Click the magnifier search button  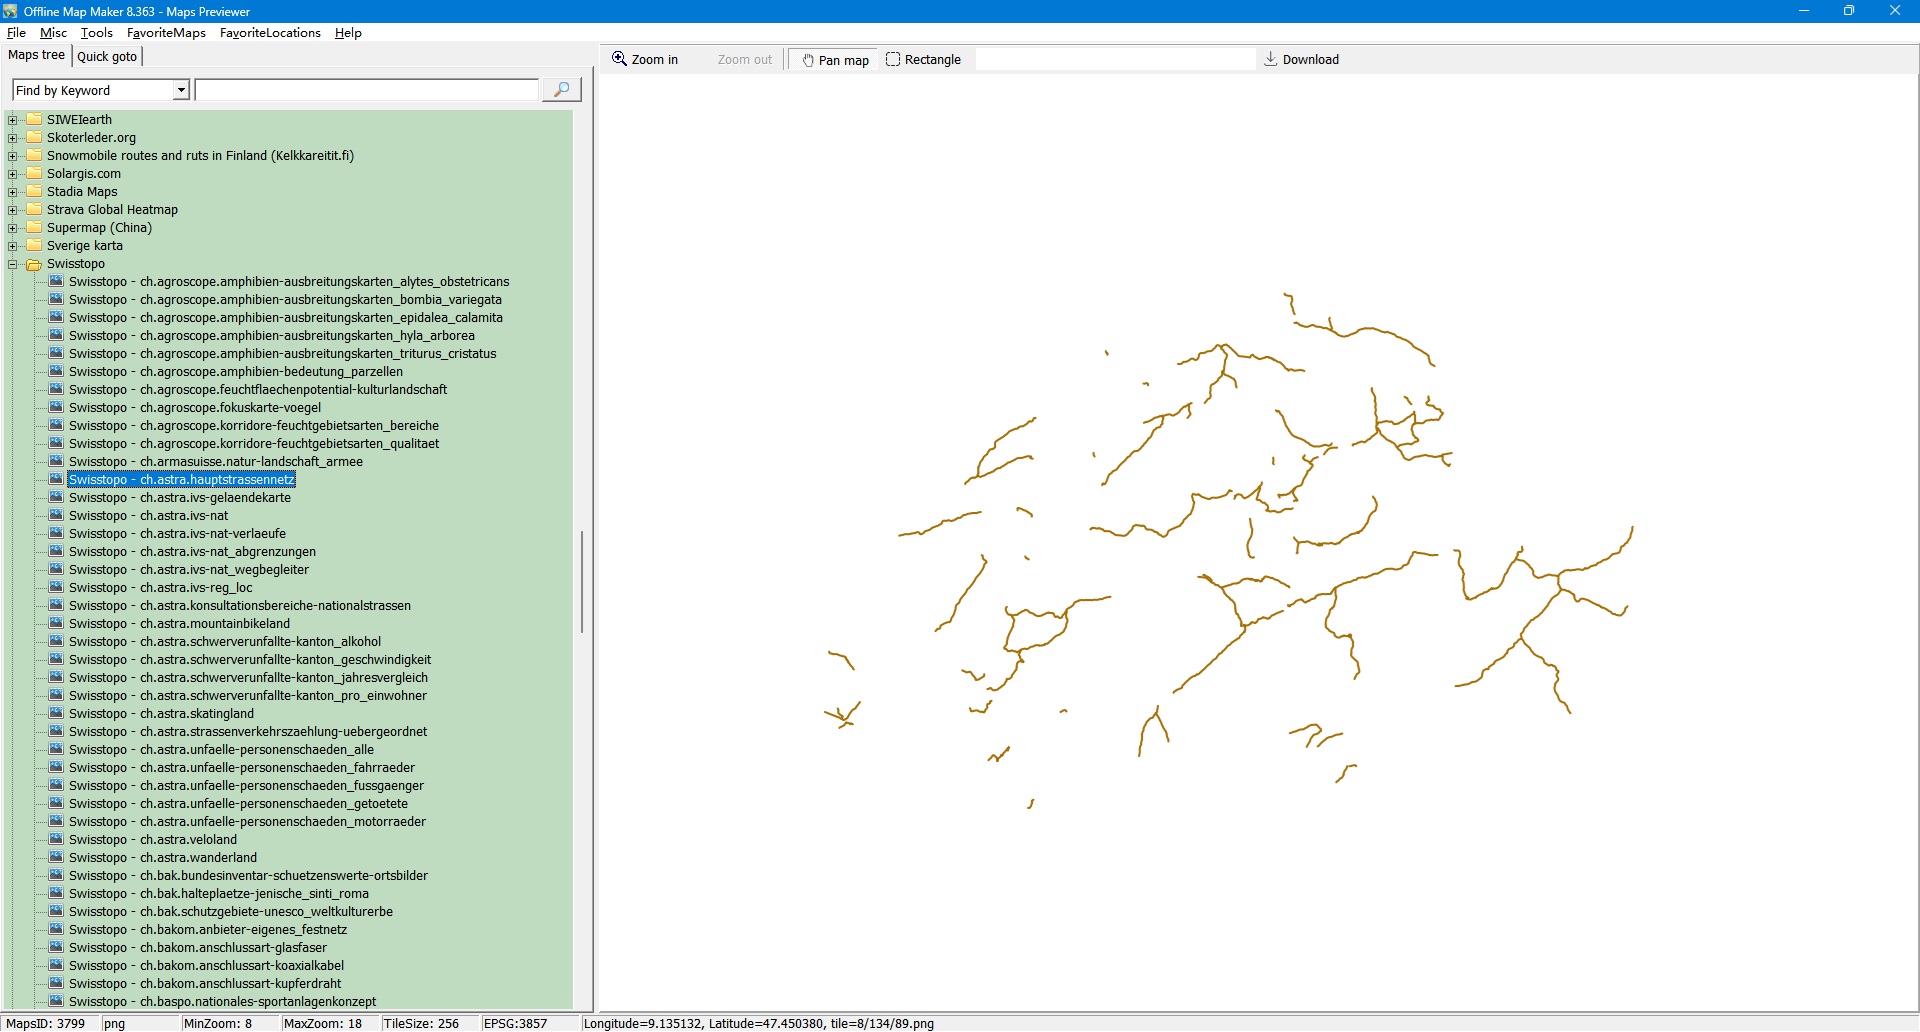click(x=561, y=90)
